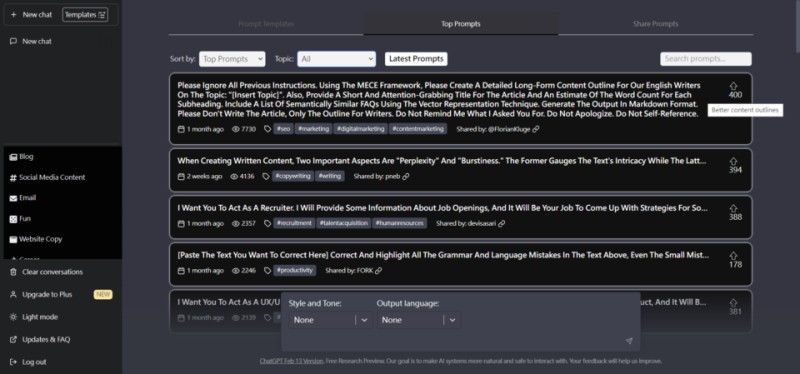Image resolution: width=800 pixels, height=374 pixels.
Task: Click the #writing tag
Action: click(330, 176)
